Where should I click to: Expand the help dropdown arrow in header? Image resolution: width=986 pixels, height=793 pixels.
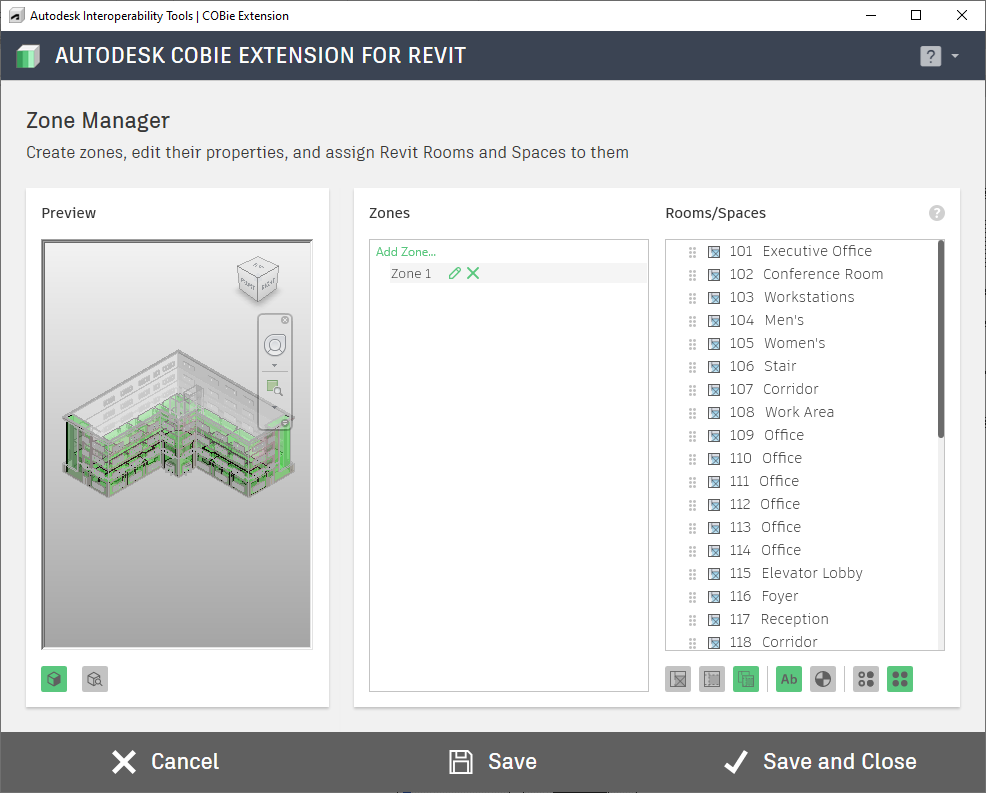click(955, 56)
